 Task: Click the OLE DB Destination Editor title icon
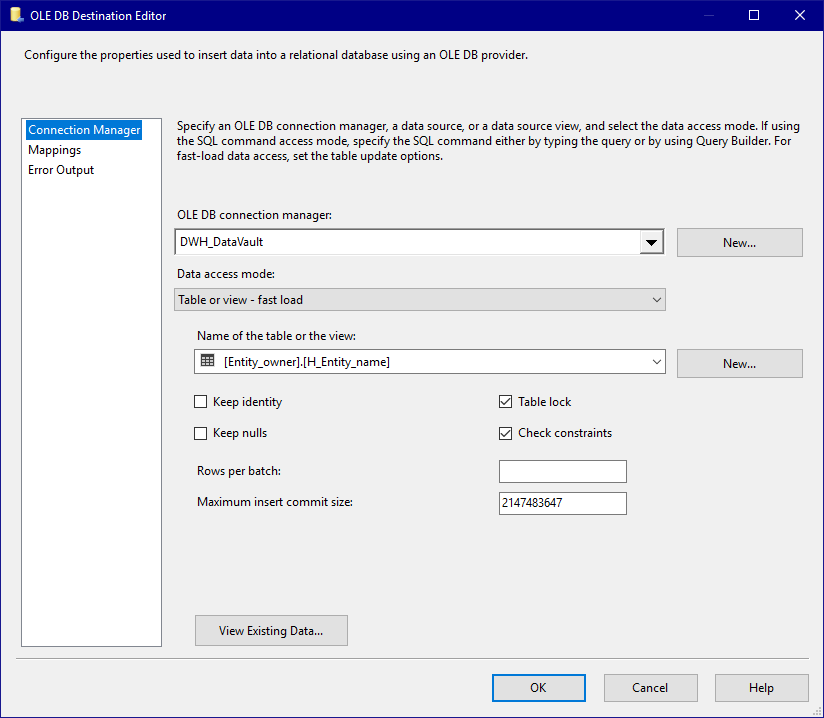[16, 15]
